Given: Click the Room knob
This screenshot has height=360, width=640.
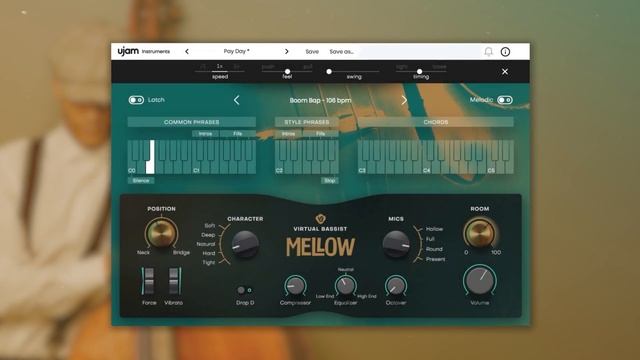Looking at the screenshot, I should click(480, 233).
